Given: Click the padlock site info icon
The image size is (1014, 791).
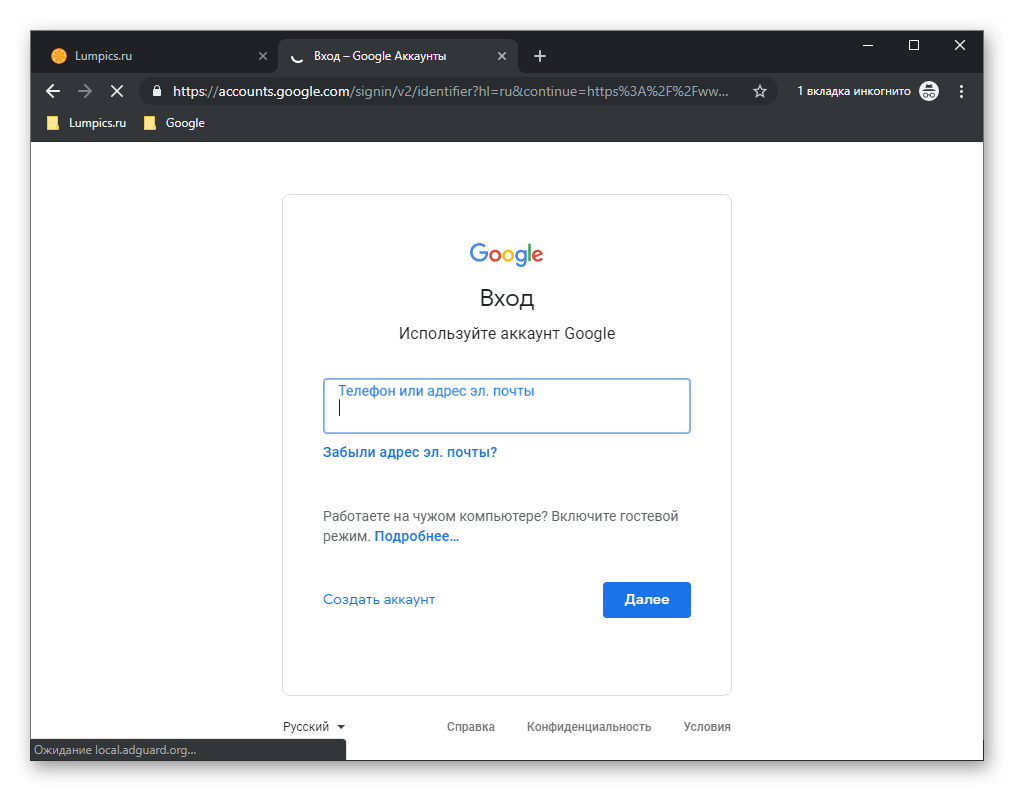Looking at the screenshot, I should click(x=155, y=91).
